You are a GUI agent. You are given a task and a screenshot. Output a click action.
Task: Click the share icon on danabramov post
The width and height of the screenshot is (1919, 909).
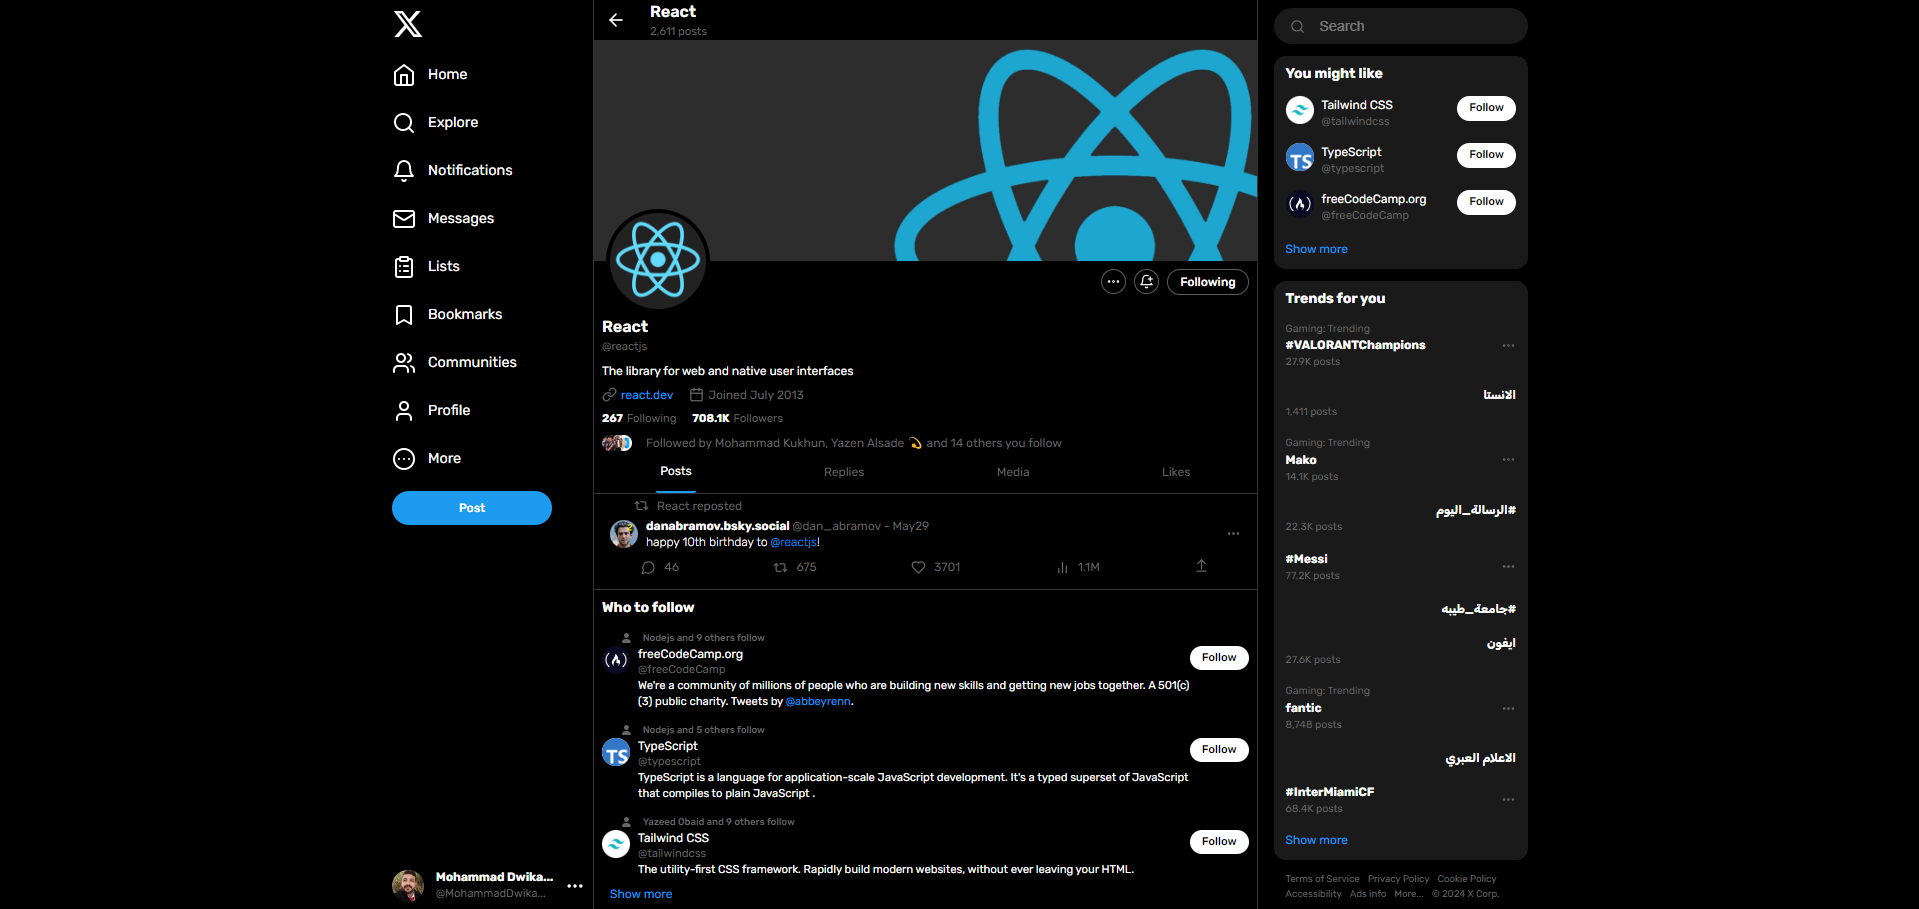[x=1201, y=566]
